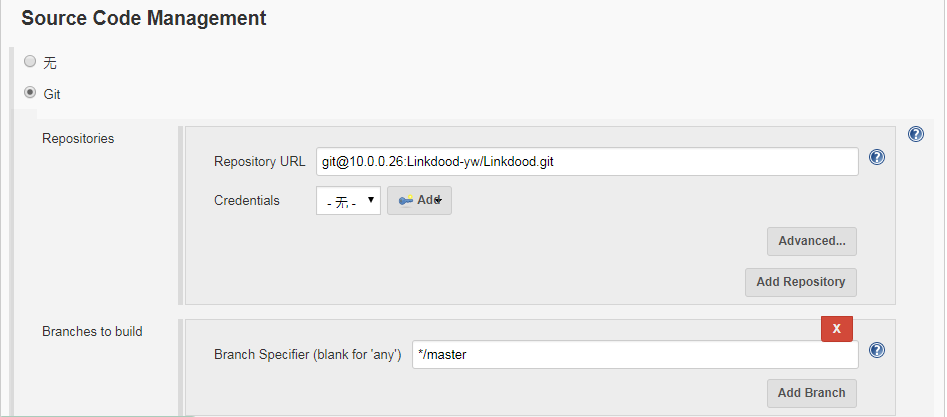Click the Branch Specifier label text
Screen dimensions: 947x417
point(308,355)
